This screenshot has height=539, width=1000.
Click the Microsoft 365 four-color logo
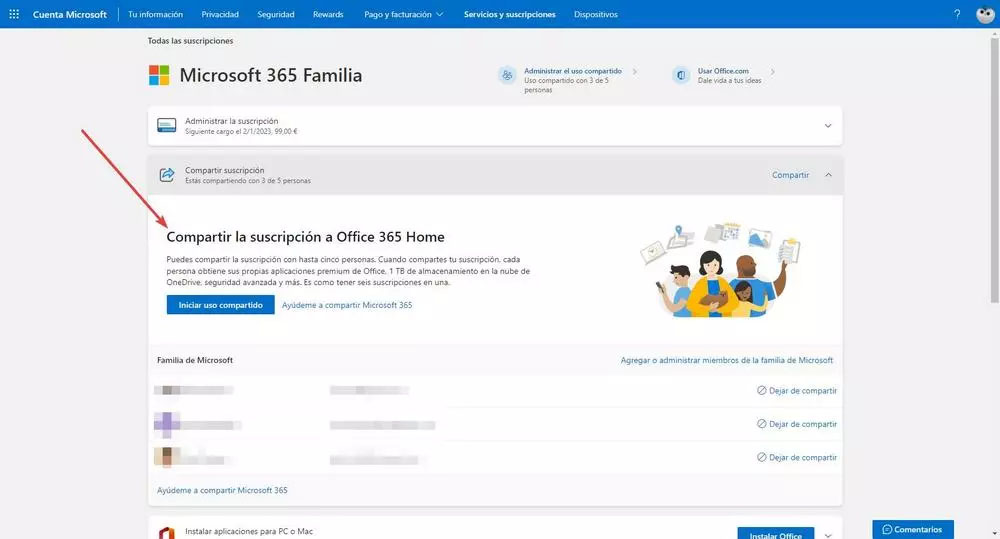click(x=159, y=75)
